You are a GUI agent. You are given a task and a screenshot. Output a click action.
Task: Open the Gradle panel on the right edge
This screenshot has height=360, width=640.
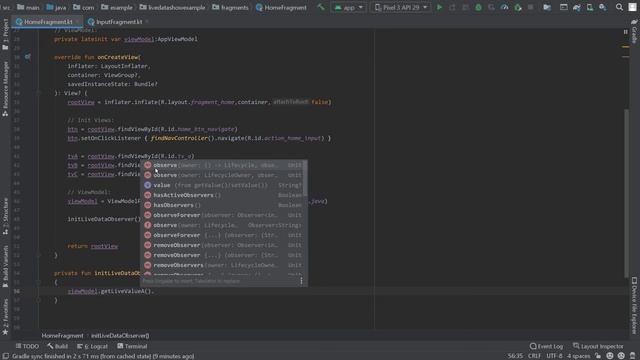[634, 31]
